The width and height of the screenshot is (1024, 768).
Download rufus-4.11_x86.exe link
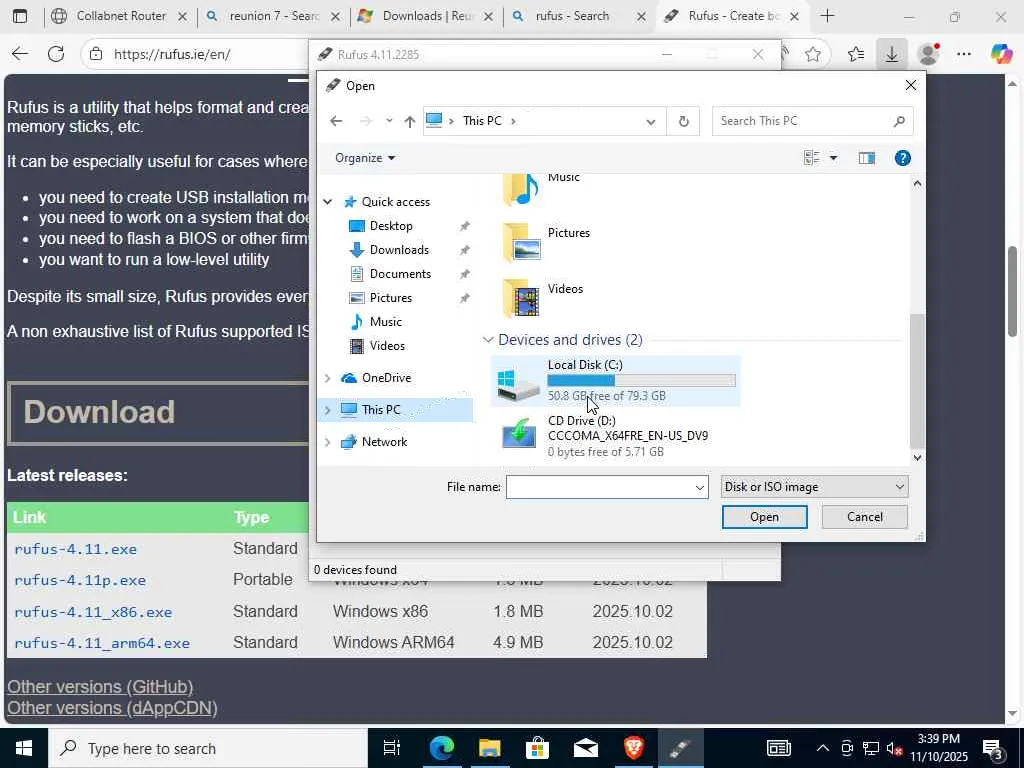(93, 613)
